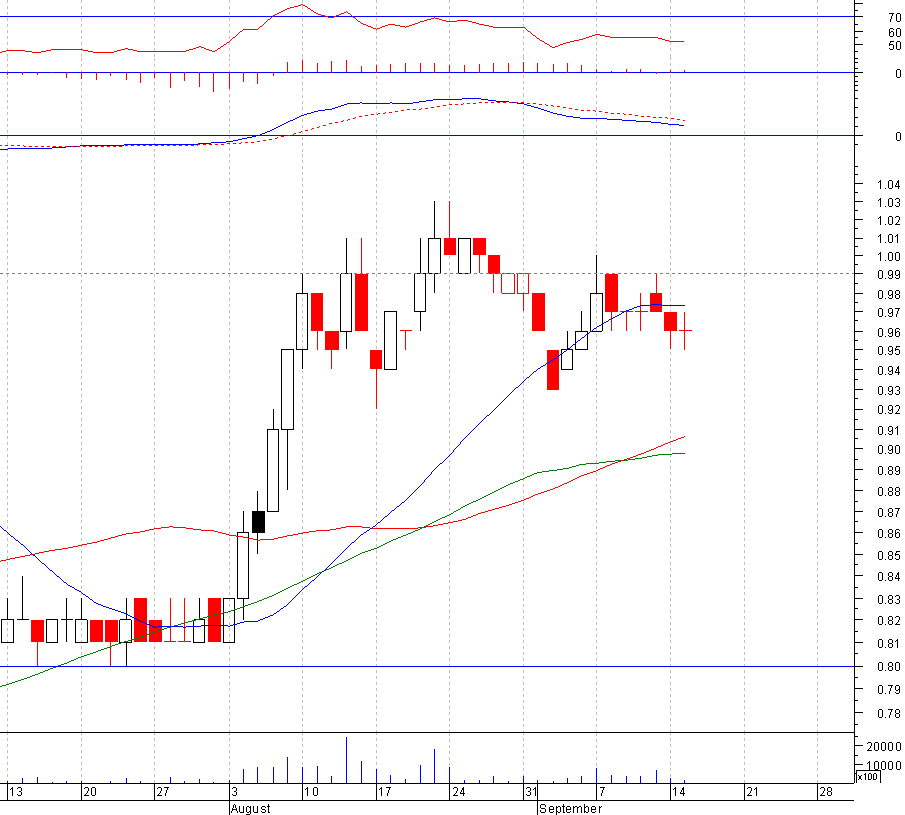Pick the date label 21 on time axis
The width and height of the screenshot is (905, 815).
coord(753,792)
